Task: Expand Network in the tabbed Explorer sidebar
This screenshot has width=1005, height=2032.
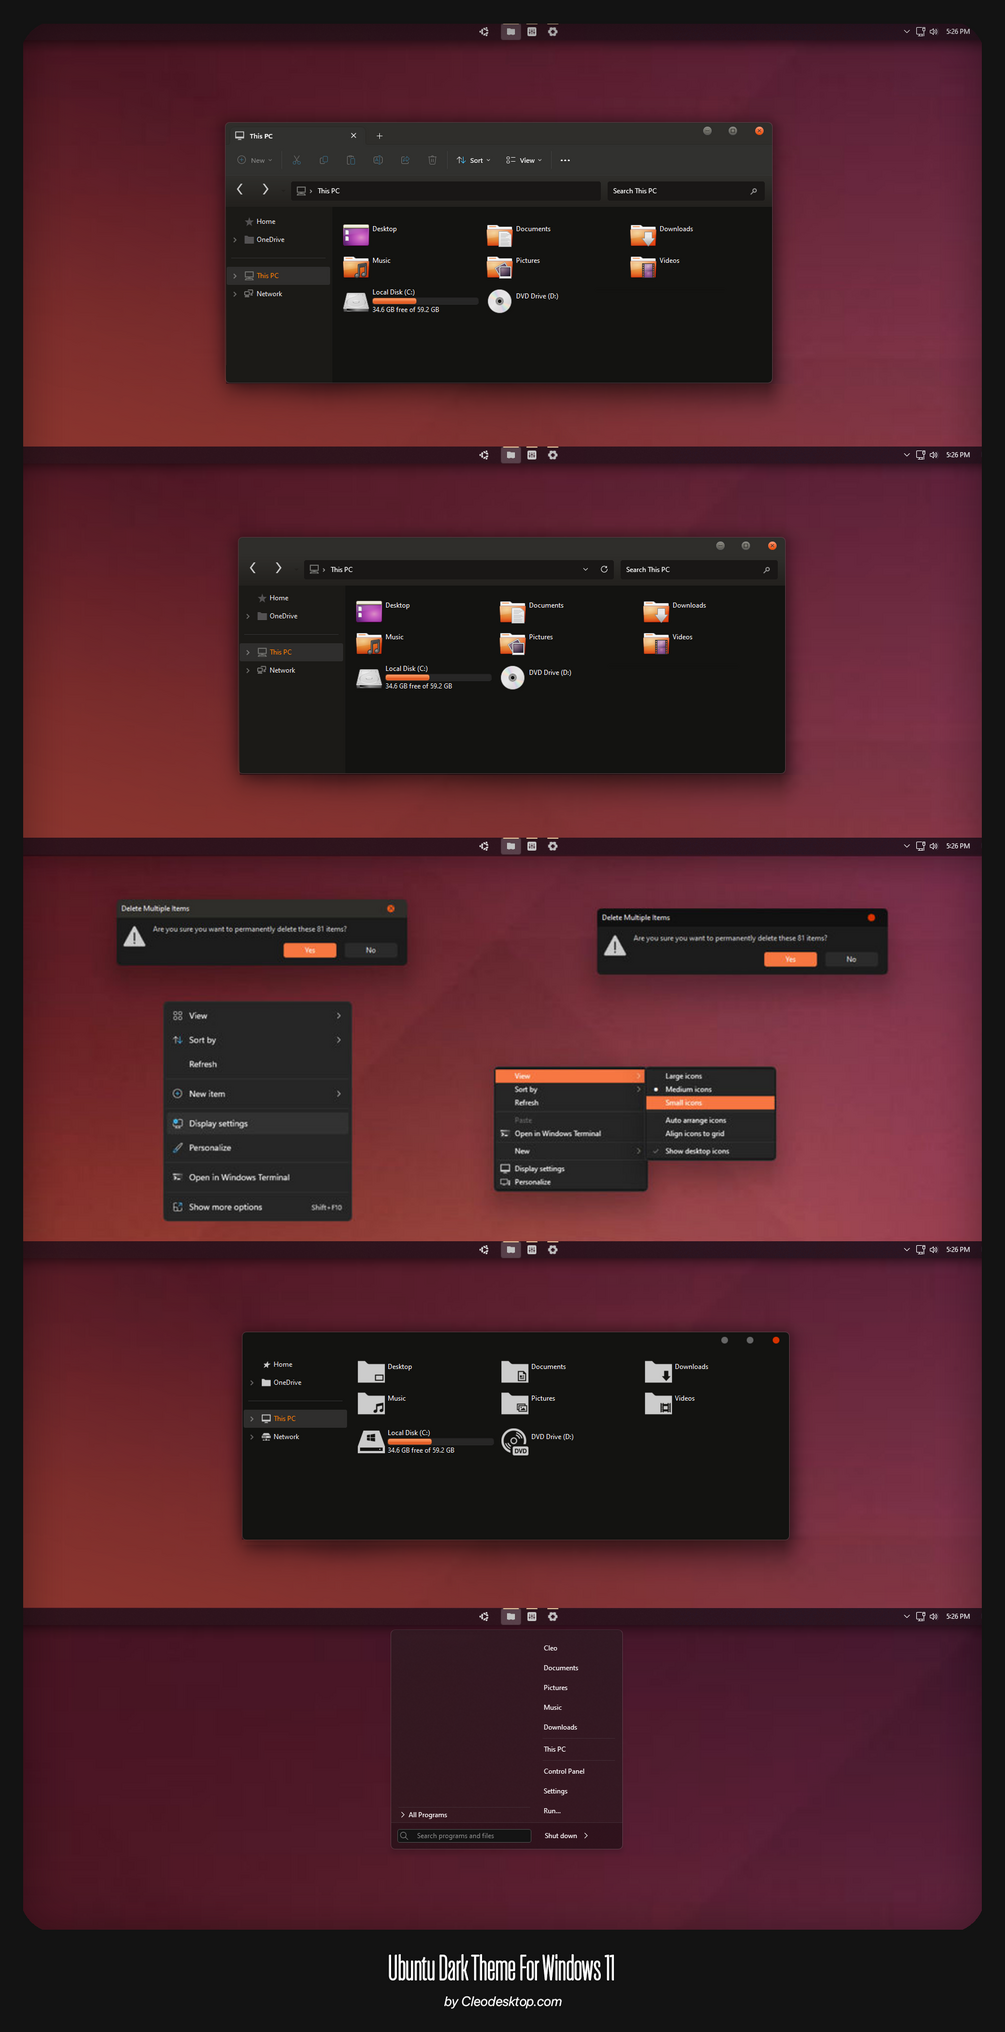Action: [235, 294]
